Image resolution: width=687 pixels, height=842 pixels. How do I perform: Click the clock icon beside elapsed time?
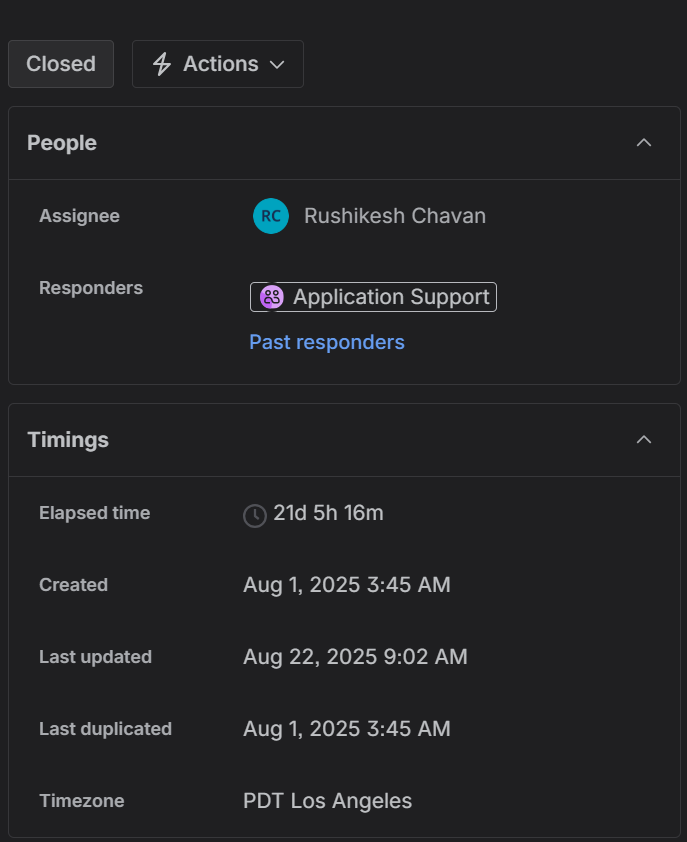tap(255, 515)
